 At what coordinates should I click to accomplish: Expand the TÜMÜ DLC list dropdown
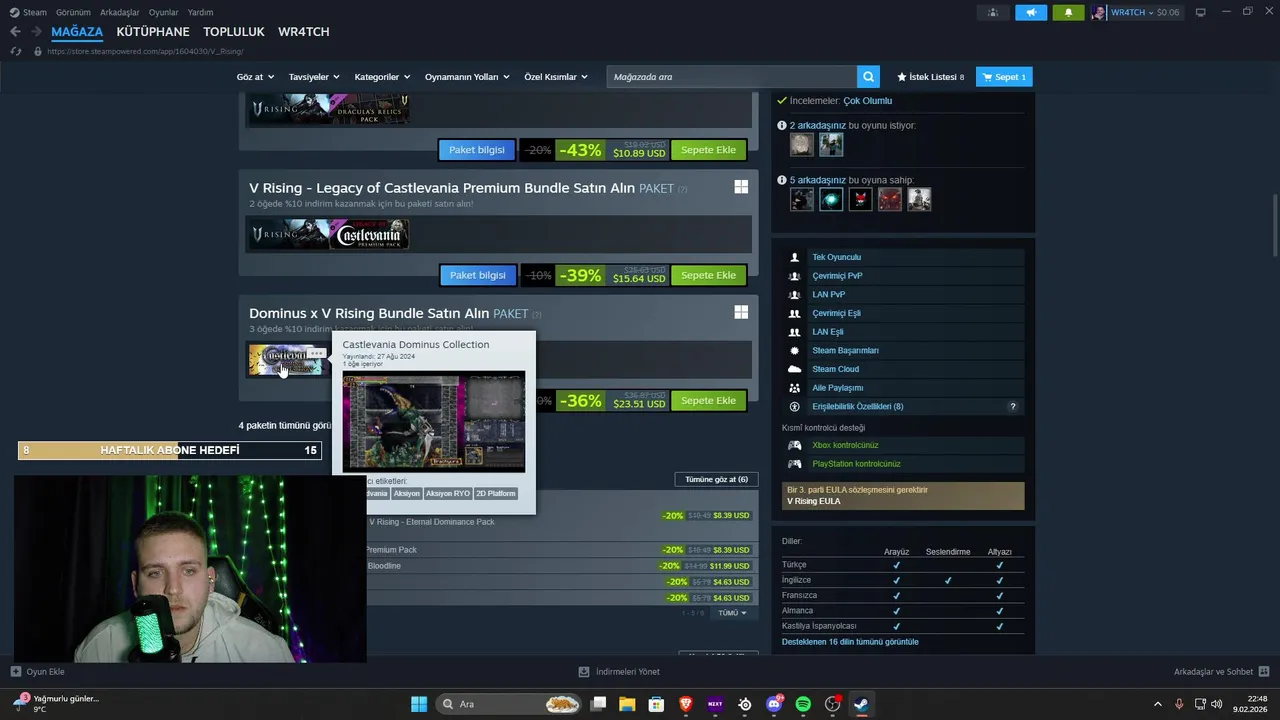click(733, 613)
